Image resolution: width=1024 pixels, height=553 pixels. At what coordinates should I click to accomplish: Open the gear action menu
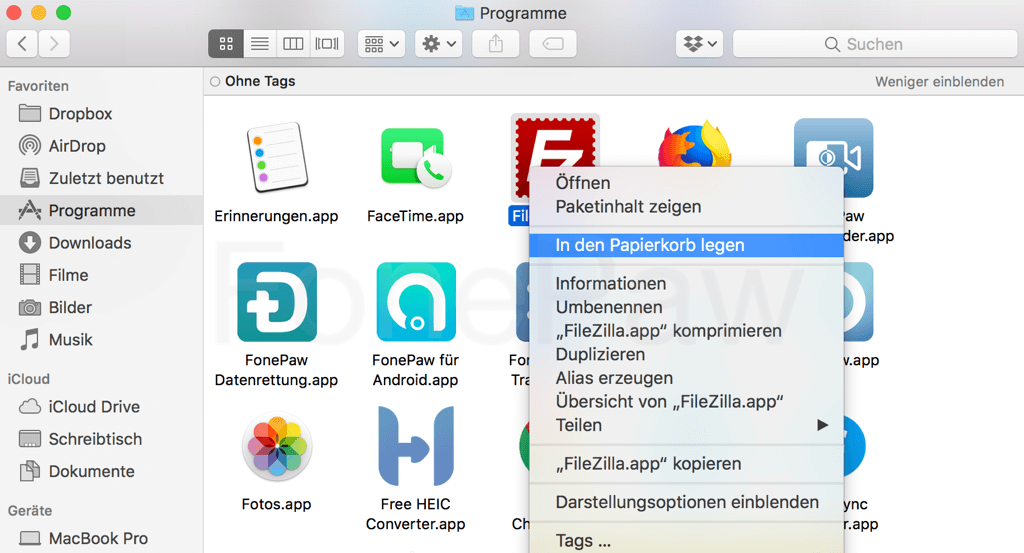click(x=439, y=44)
